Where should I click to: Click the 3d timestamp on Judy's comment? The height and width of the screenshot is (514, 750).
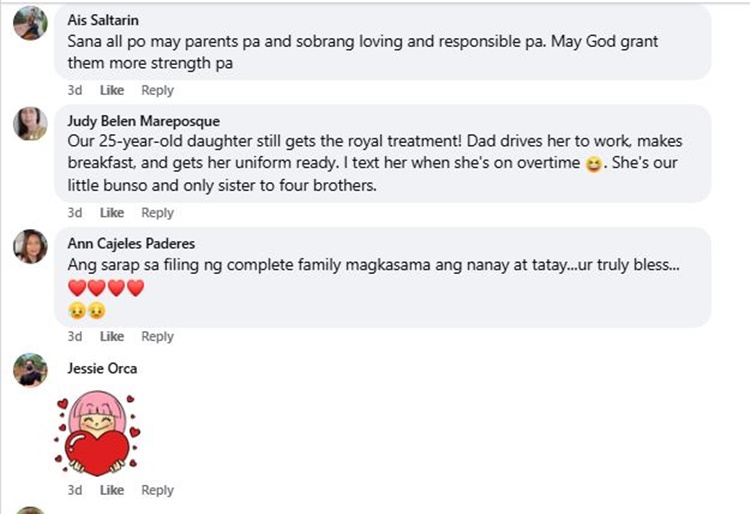pyautogui.click(x=75, y=213)
